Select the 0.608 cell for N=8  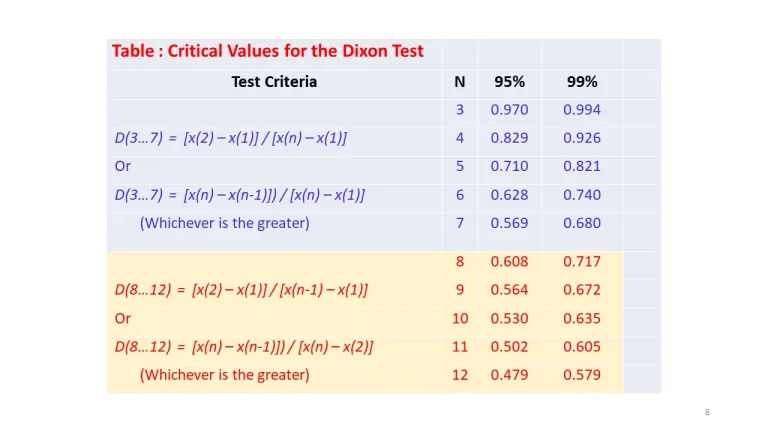[x=509, y=262]
